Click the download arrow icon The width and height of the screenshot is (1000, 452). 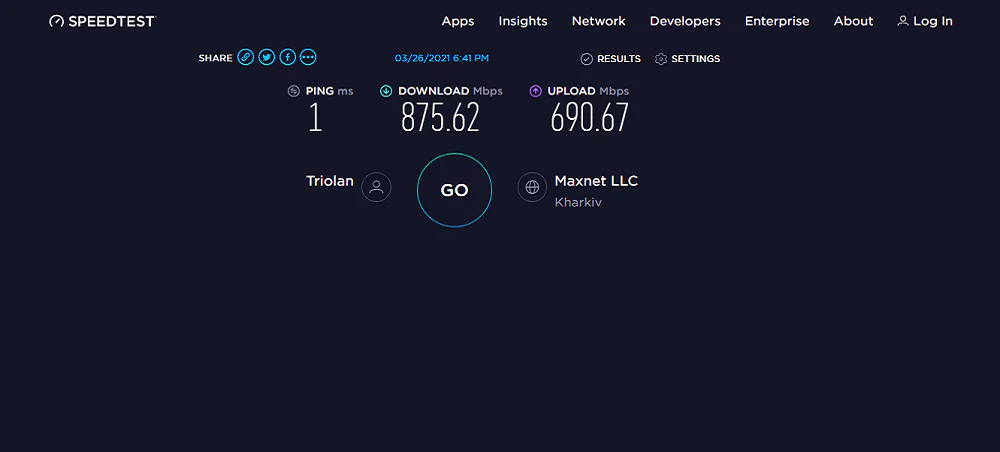pyautogui.click(x=386, y=91)
